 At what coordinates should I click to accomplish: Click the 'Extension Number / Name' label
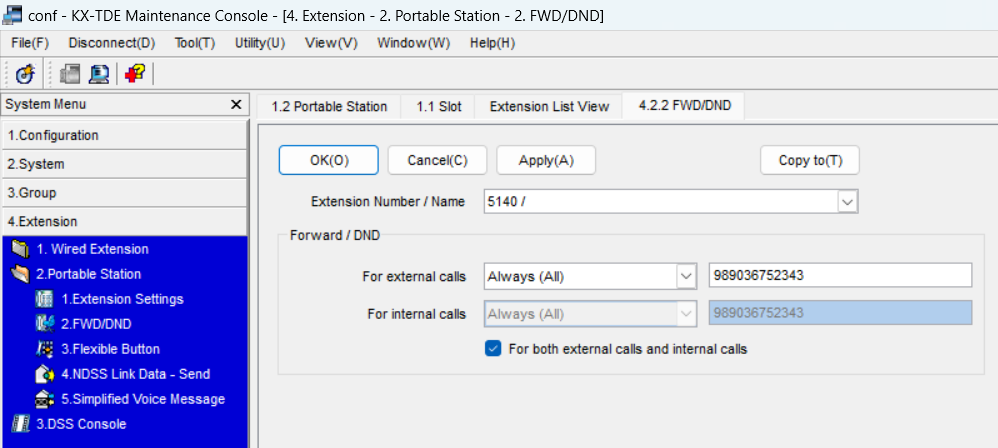click(388, 202)
